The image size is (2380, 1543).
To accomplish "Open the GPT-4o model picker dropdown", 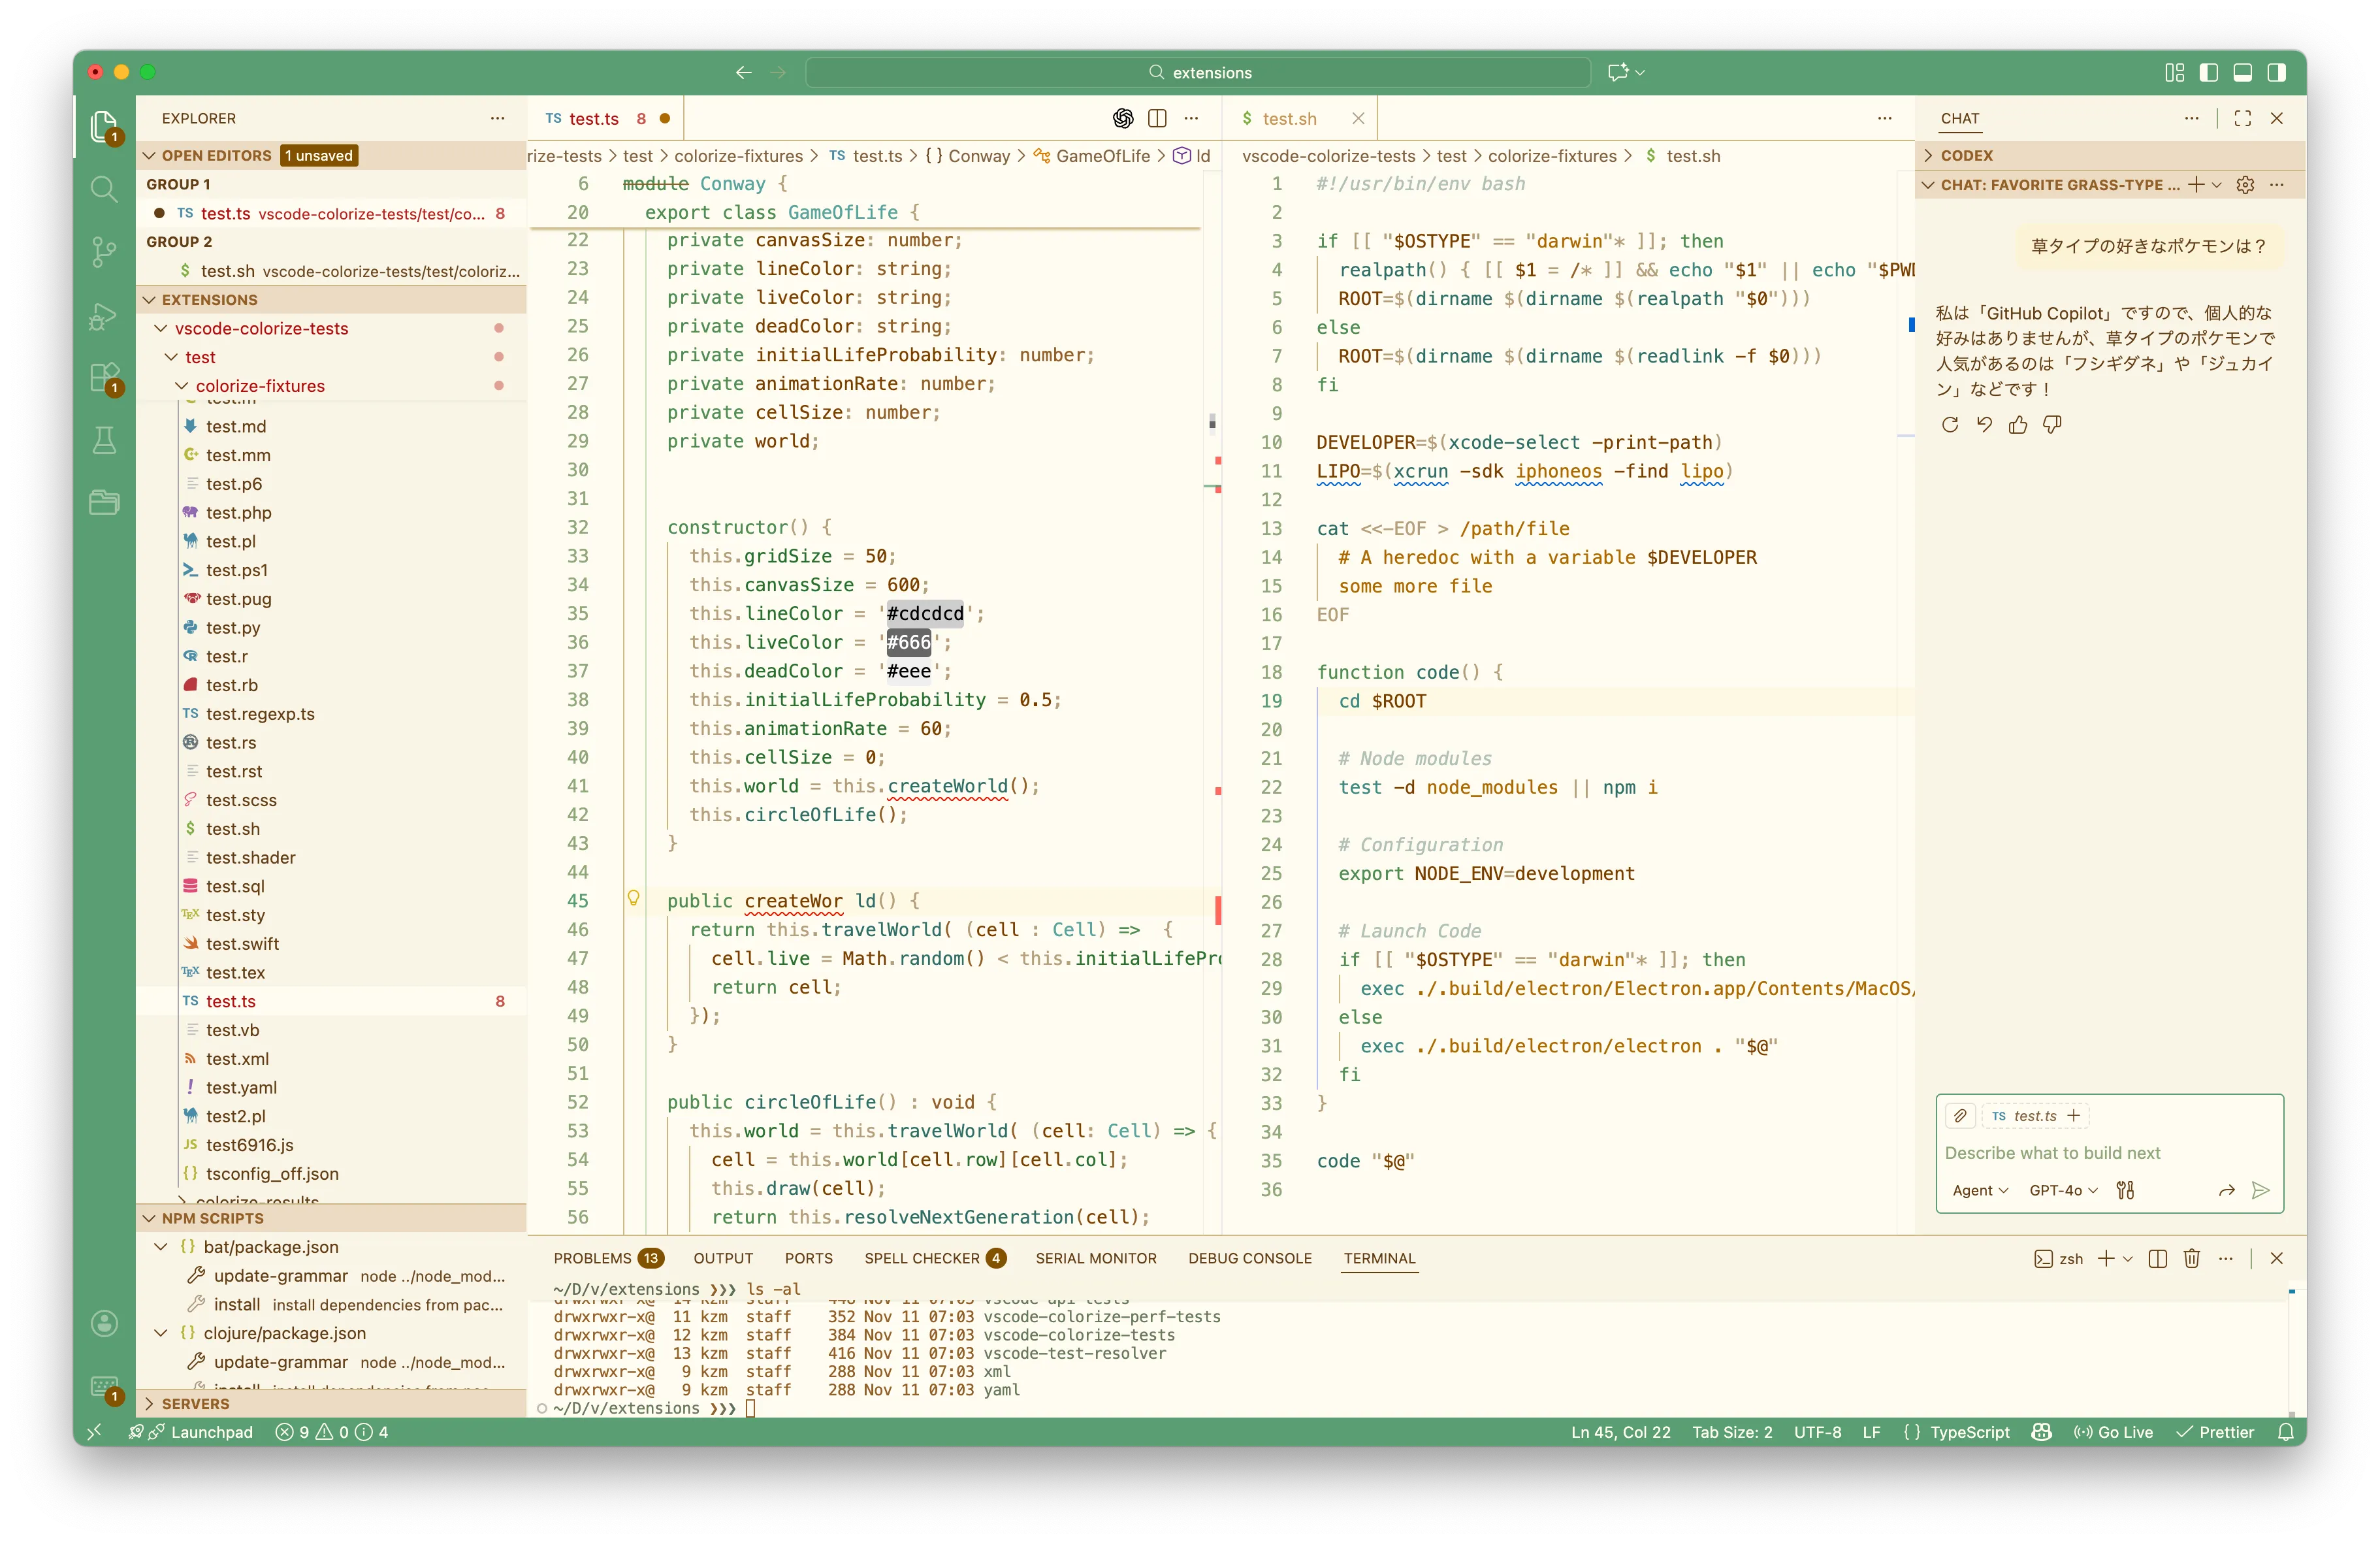I will point(2063,1190).
